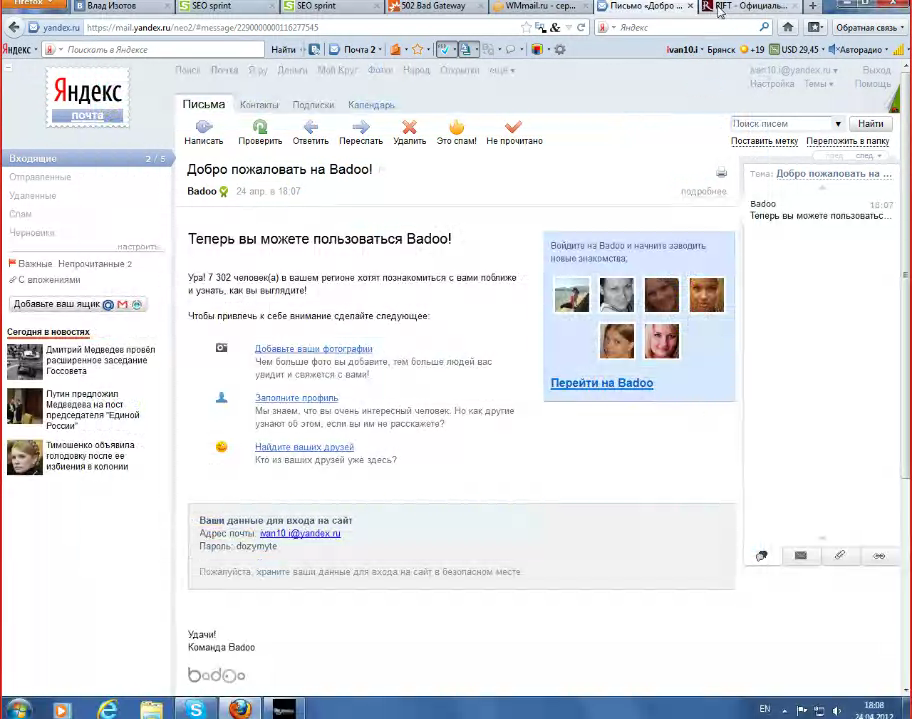Click the Выход logout link

pyautogui.click(x=877, y=70)
